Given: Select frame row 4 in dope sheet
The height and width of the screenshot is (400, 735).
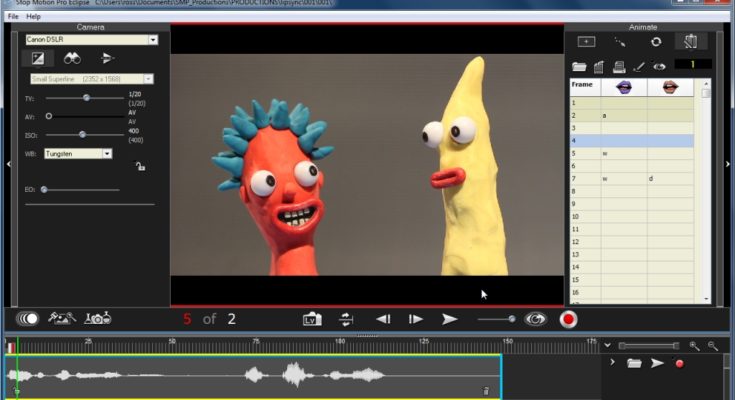Looking at the screenshot, I should click(x=632, y=141).
